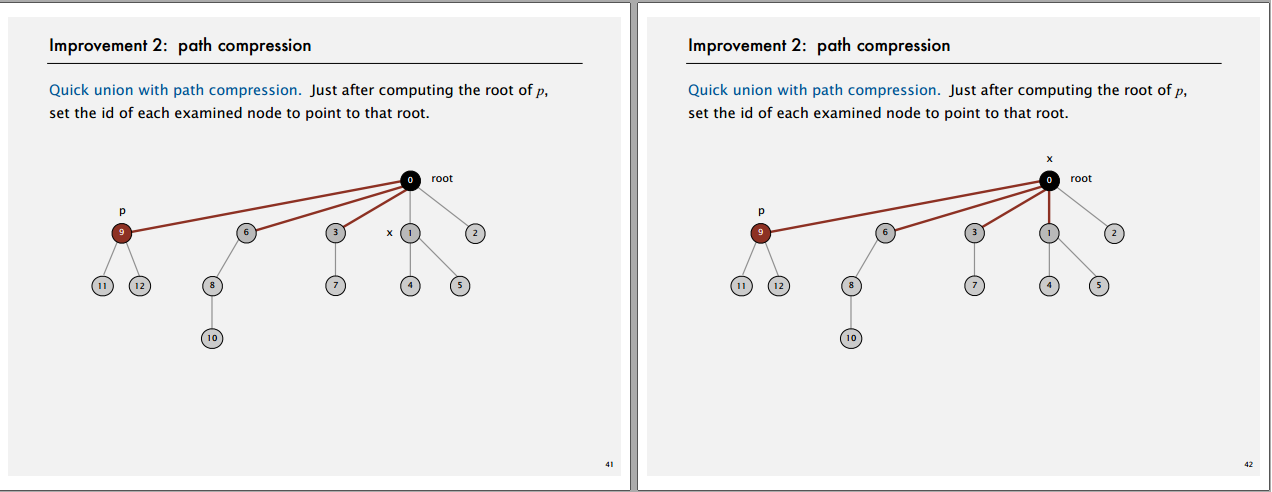Select red node 9 on the left slide
1272x492 pixels.
[122, 233]
